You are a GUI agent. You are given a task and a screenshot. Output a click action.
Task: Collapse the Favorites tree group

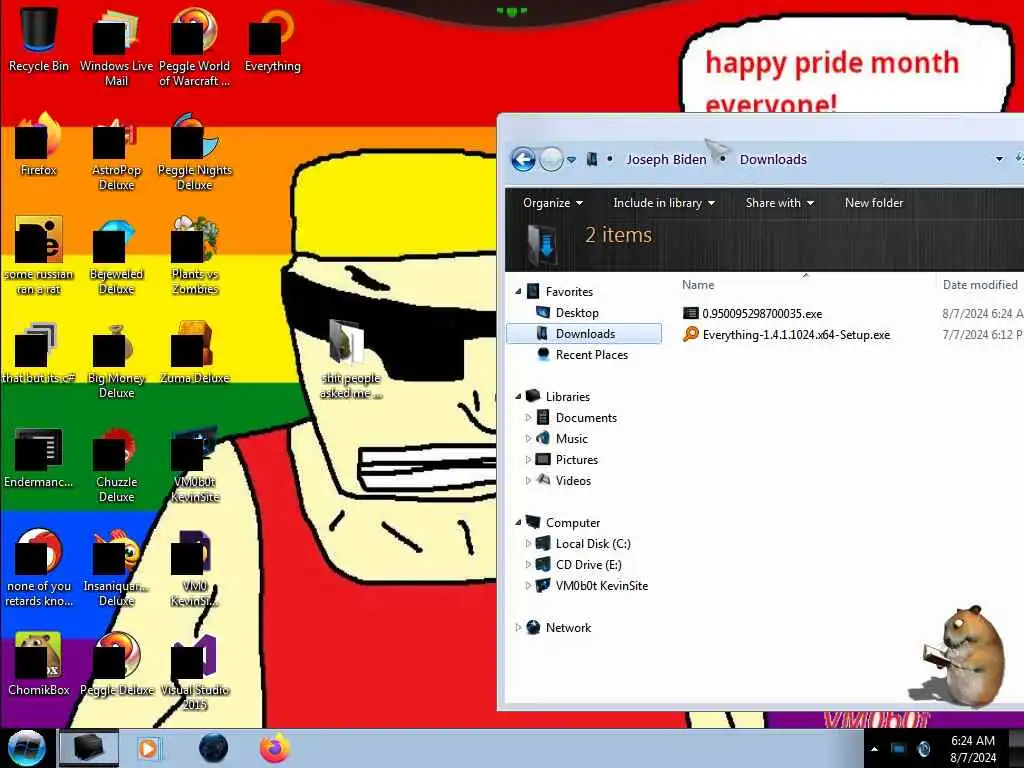pyautogui.click(x=519, y=291)
